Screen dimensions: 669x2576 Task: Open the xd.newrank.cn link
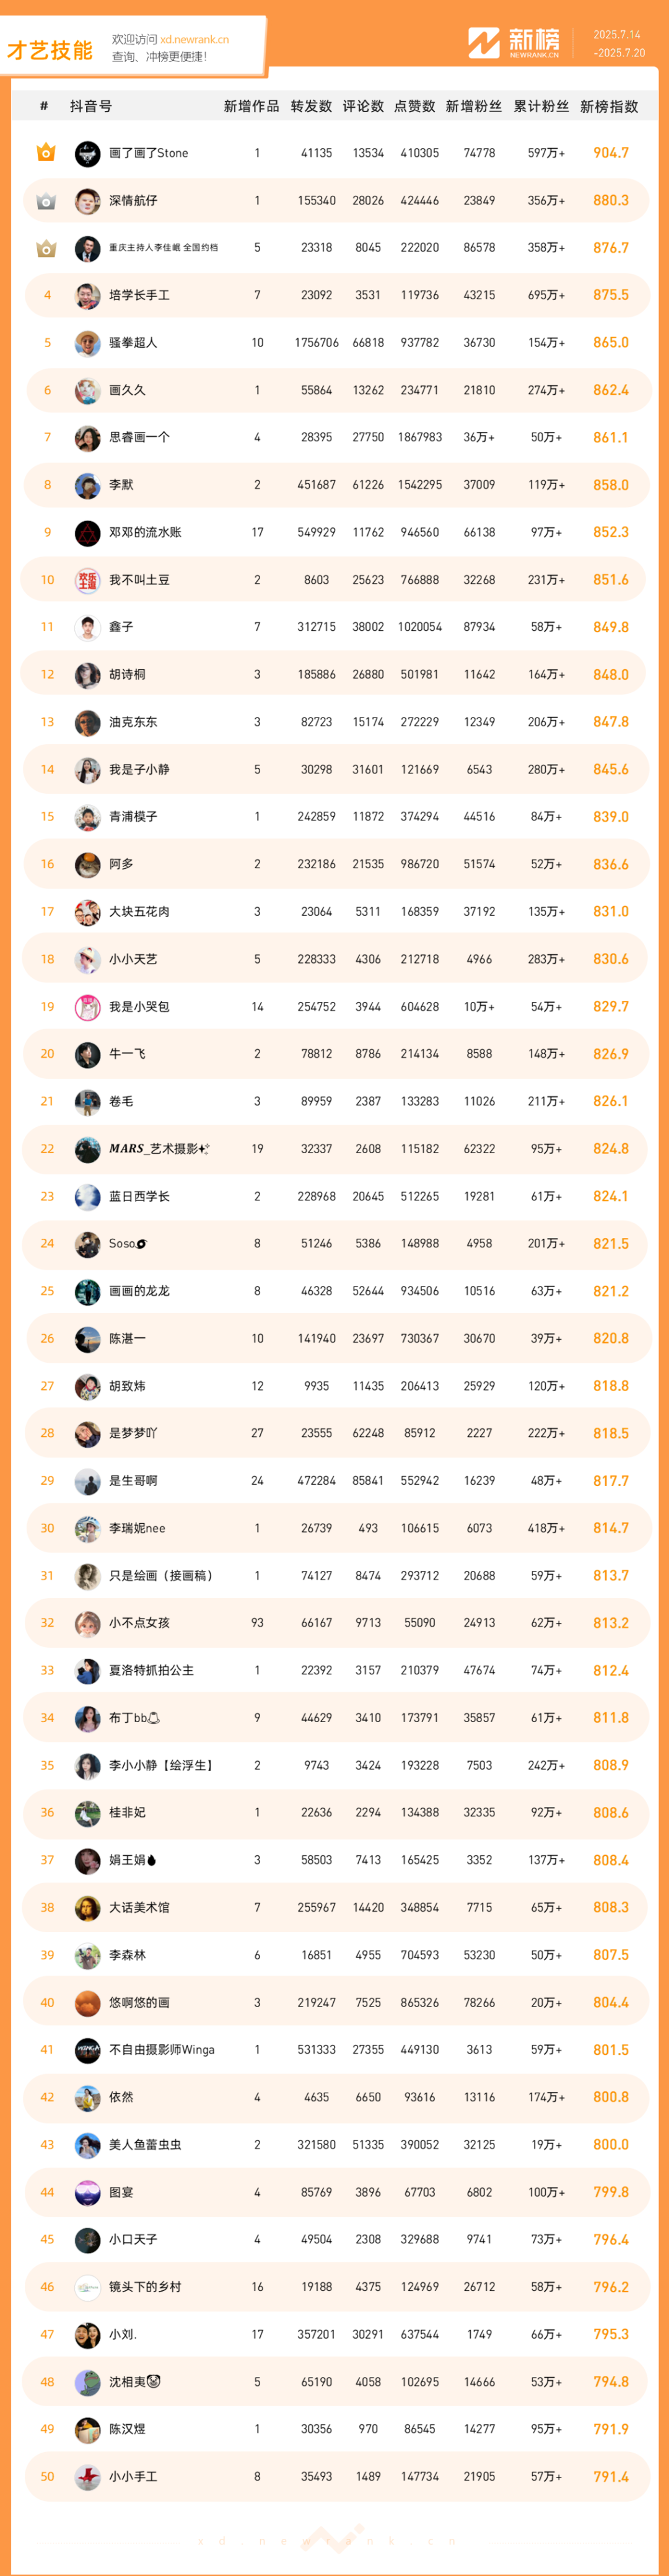pyautogui.click(x=195, y=40)
